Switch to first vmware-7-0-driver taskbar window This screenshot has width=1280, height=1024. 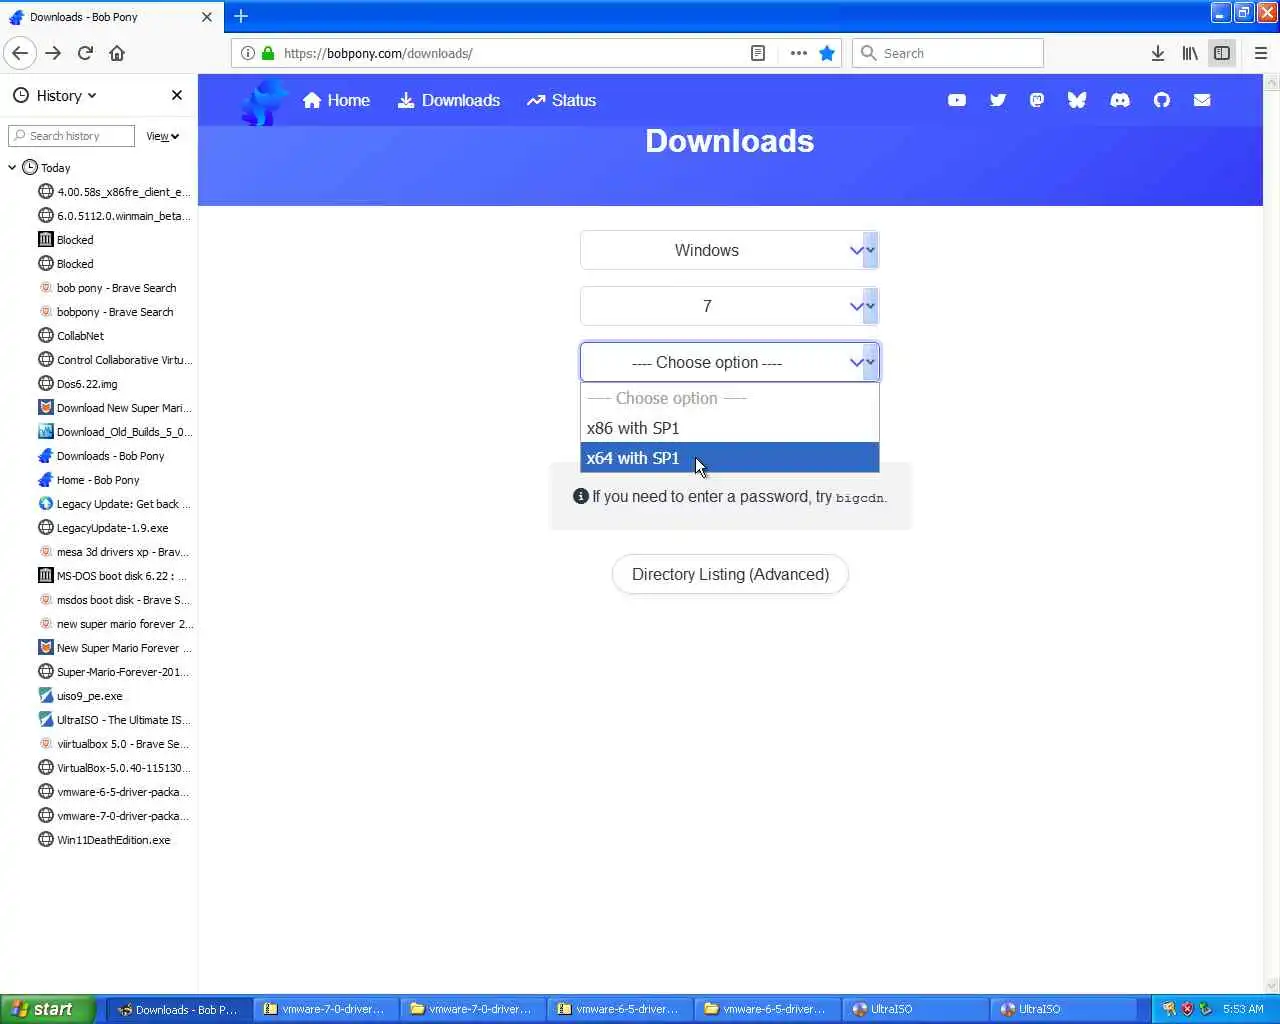tap(326, 1009)
